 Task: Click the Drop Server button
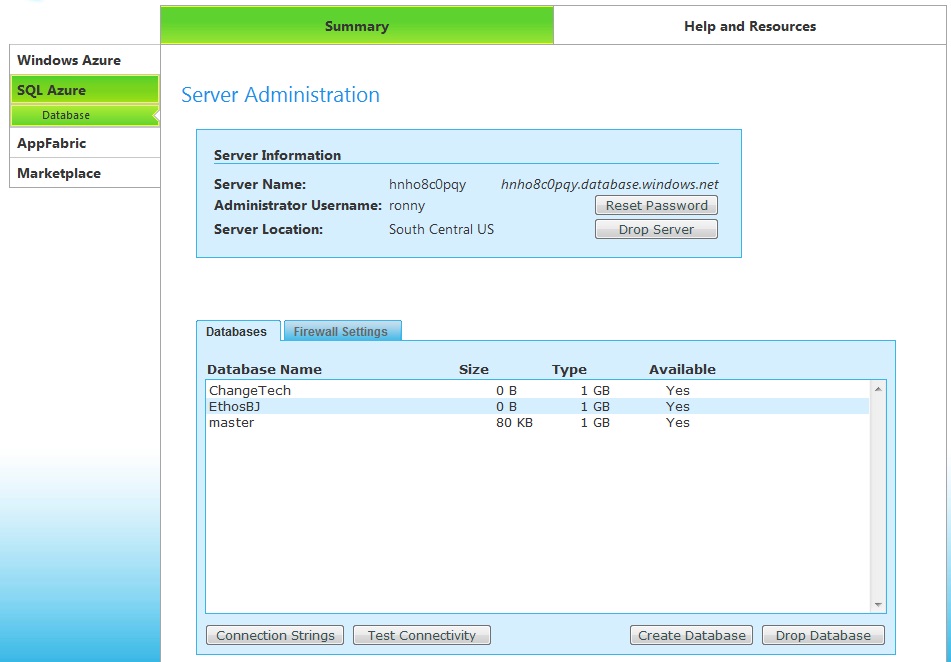coord(656,229)
